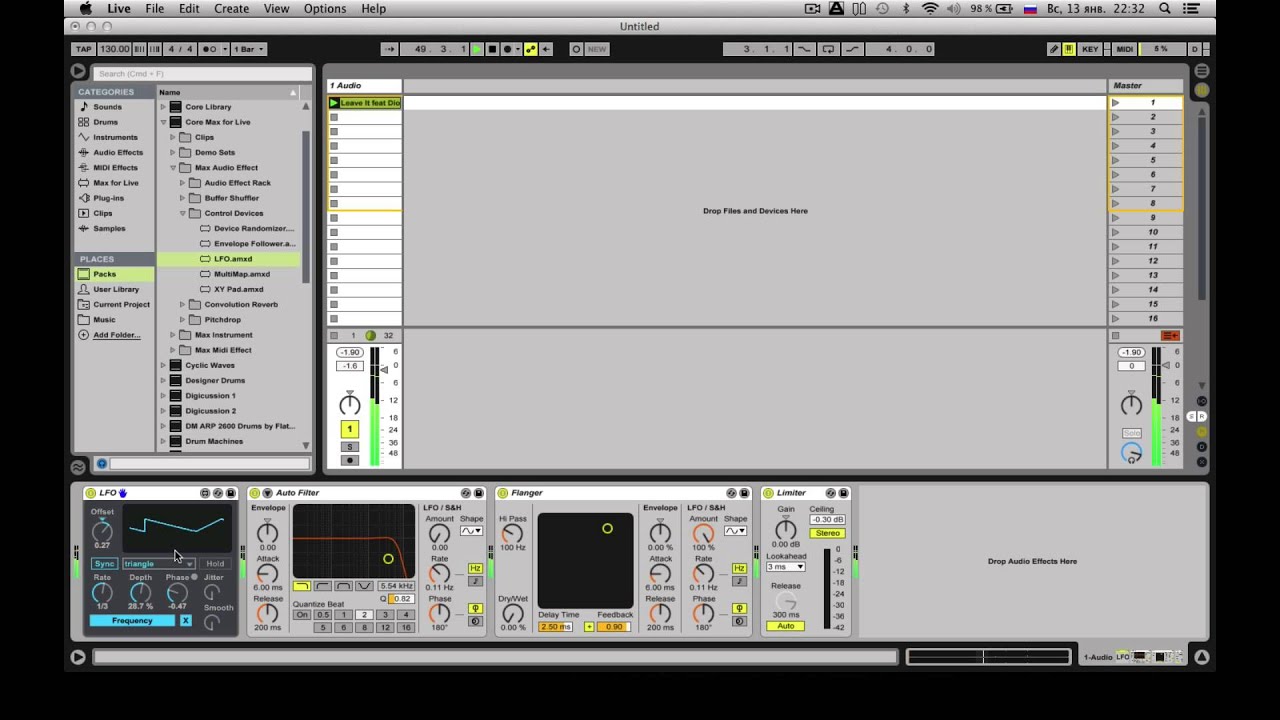This screenshot has height=720, width=1280.
Task: Collapse the Control Devices folder
Action: click(x=183, y=213)
